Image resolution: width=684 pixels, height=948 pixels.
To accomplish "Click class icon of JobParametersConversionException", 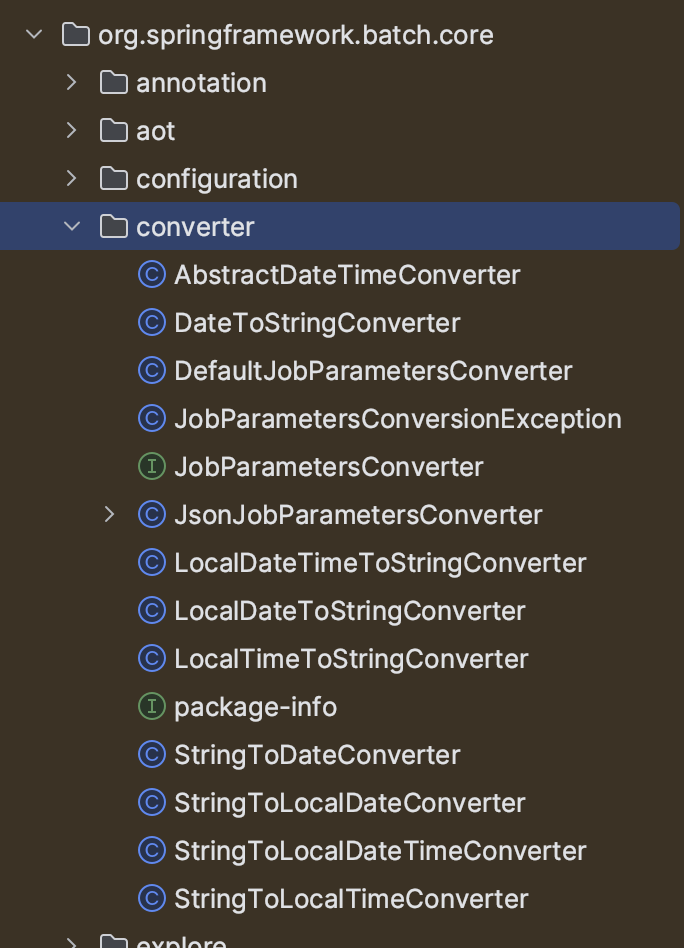I will pyautogui.click(x=152, y=418).
